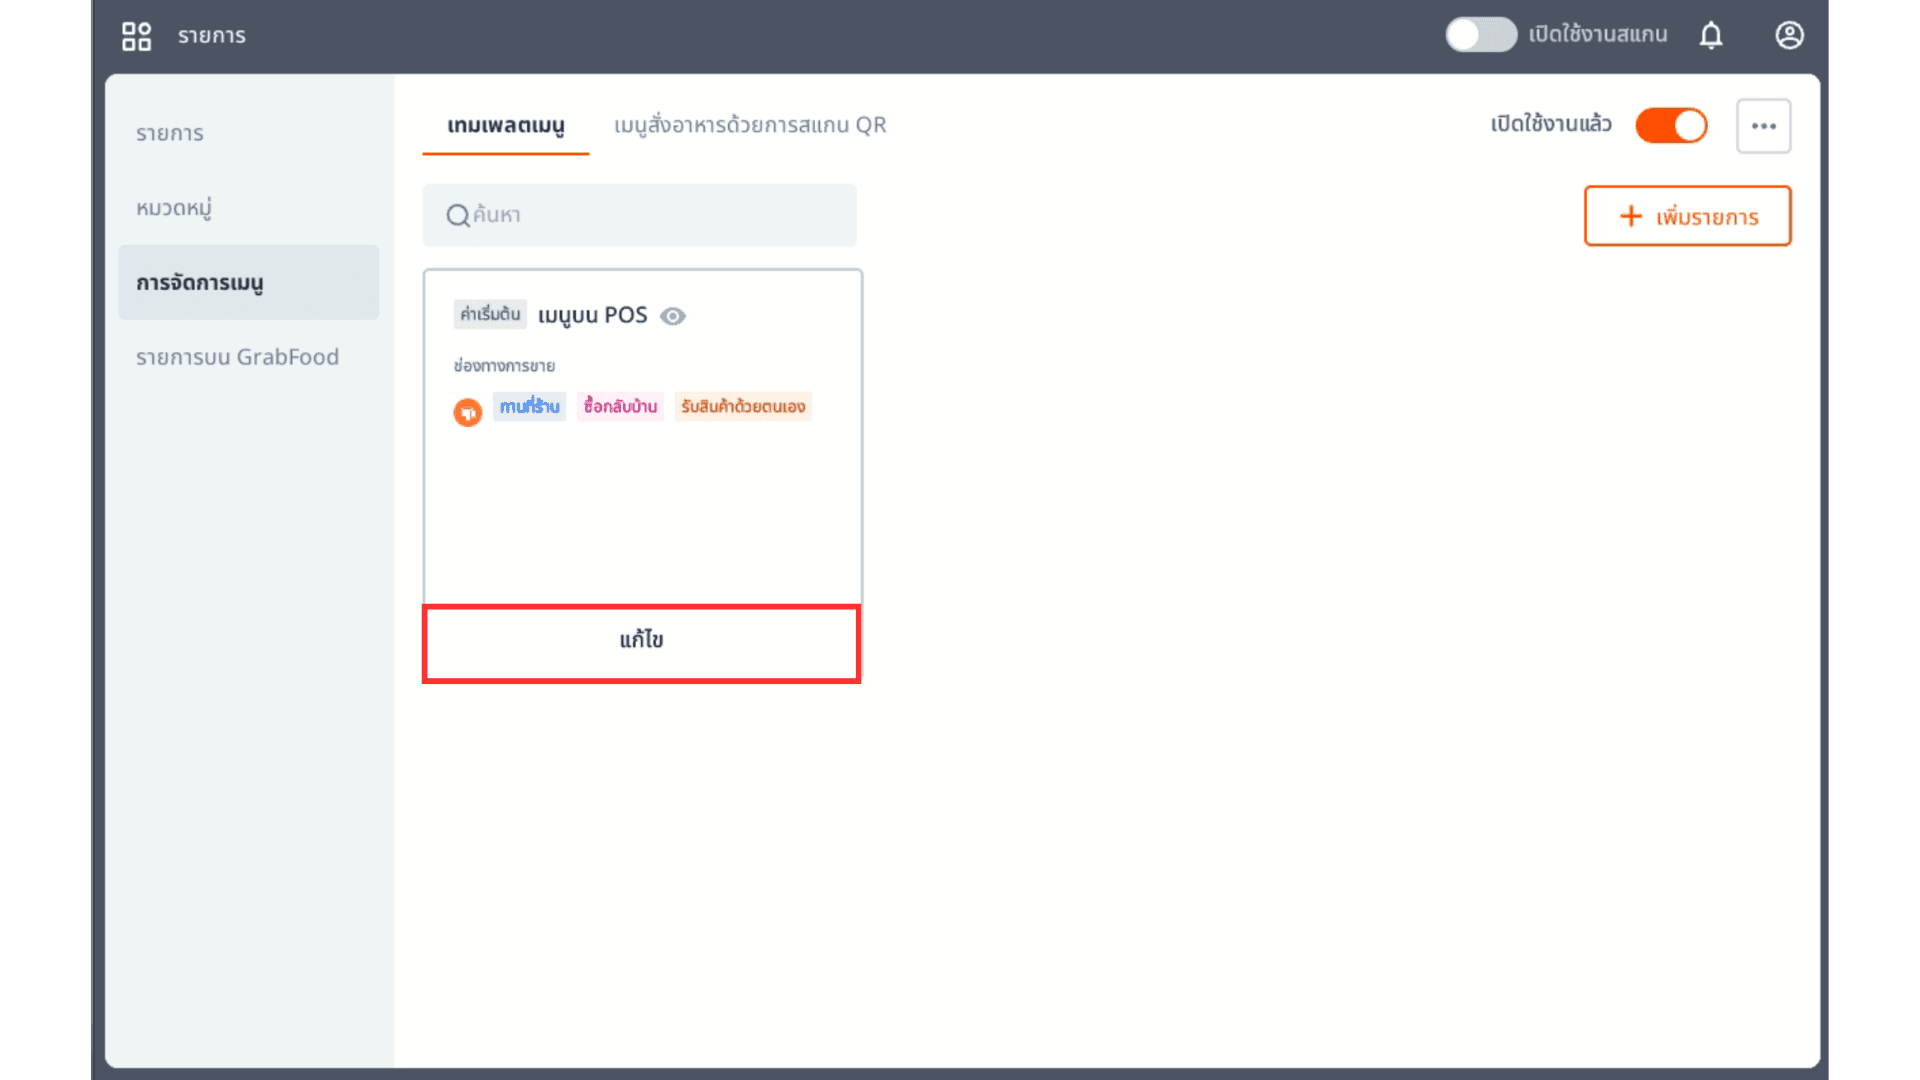The image size is (1920, 1080).
Task: Click the plus icon on เพิ่มรายการ
Action: (x=1631, y=216)
